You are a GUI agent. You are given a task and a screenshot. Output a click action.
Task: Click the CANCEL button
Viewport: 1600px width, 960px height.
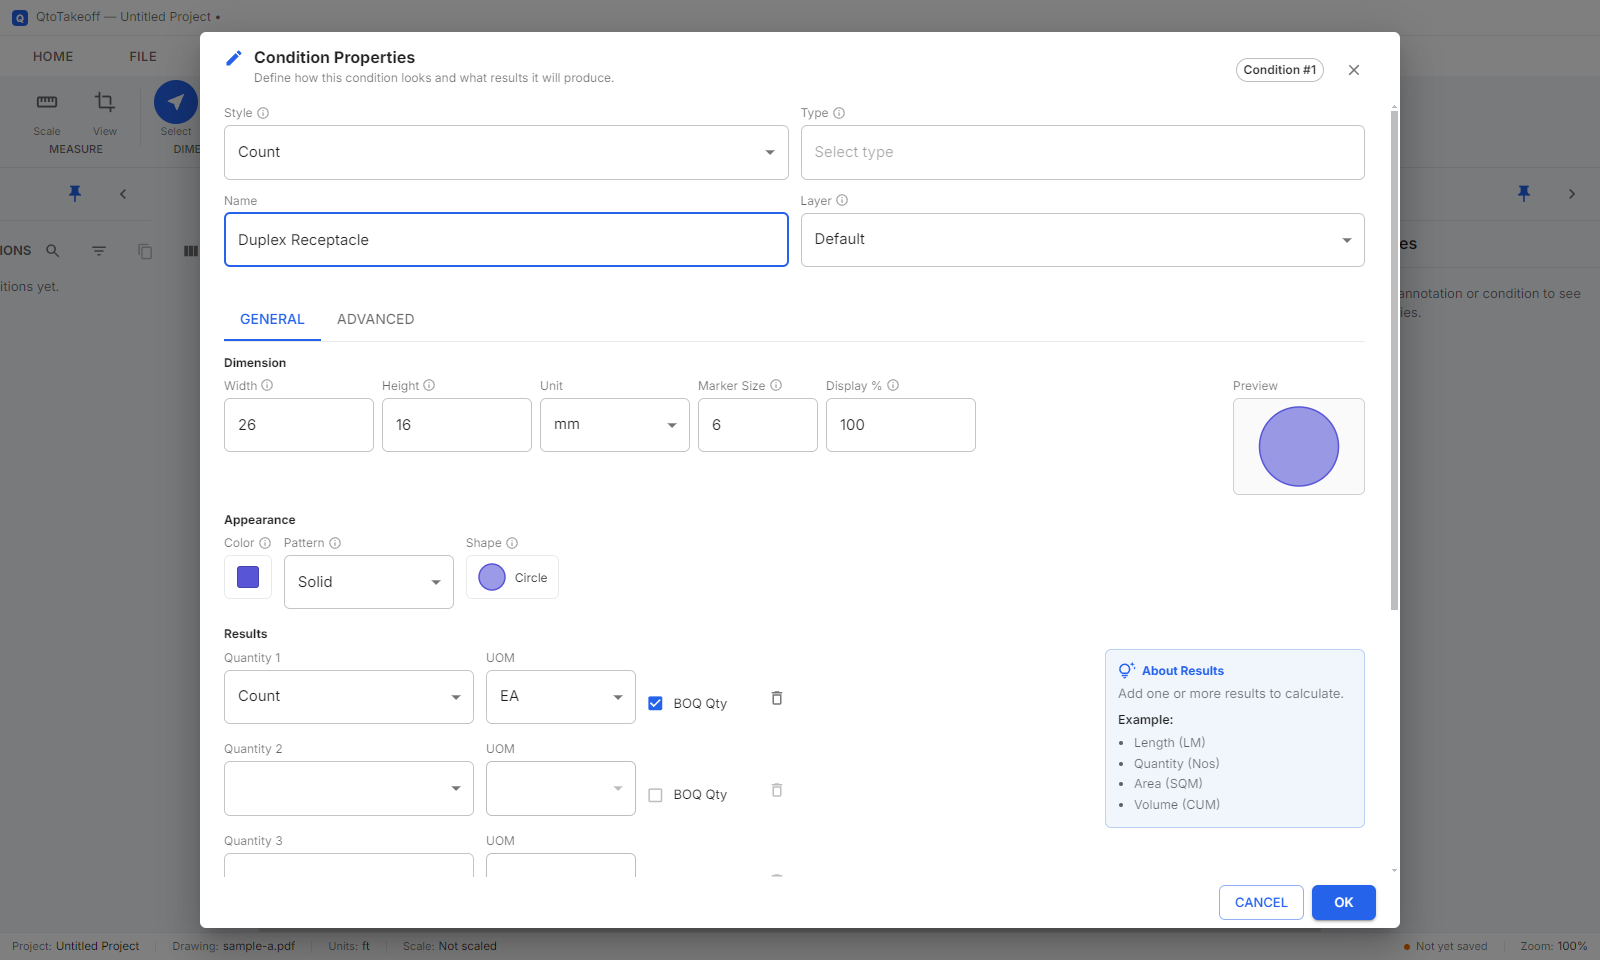click(x=1261, y=902)
